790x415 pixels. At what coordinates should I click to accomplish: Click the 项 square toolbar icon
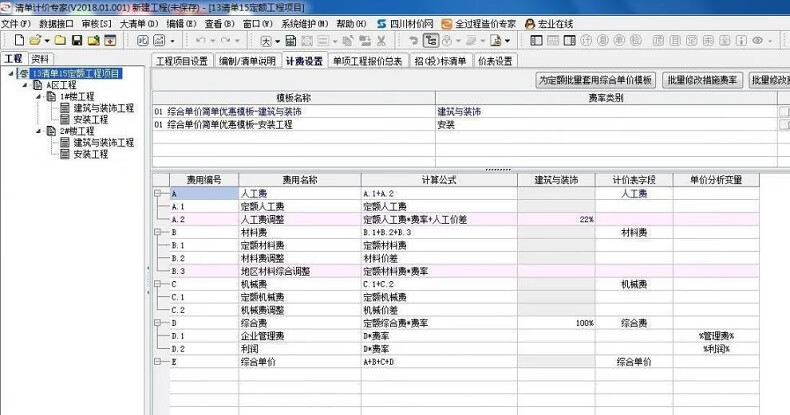659,41
